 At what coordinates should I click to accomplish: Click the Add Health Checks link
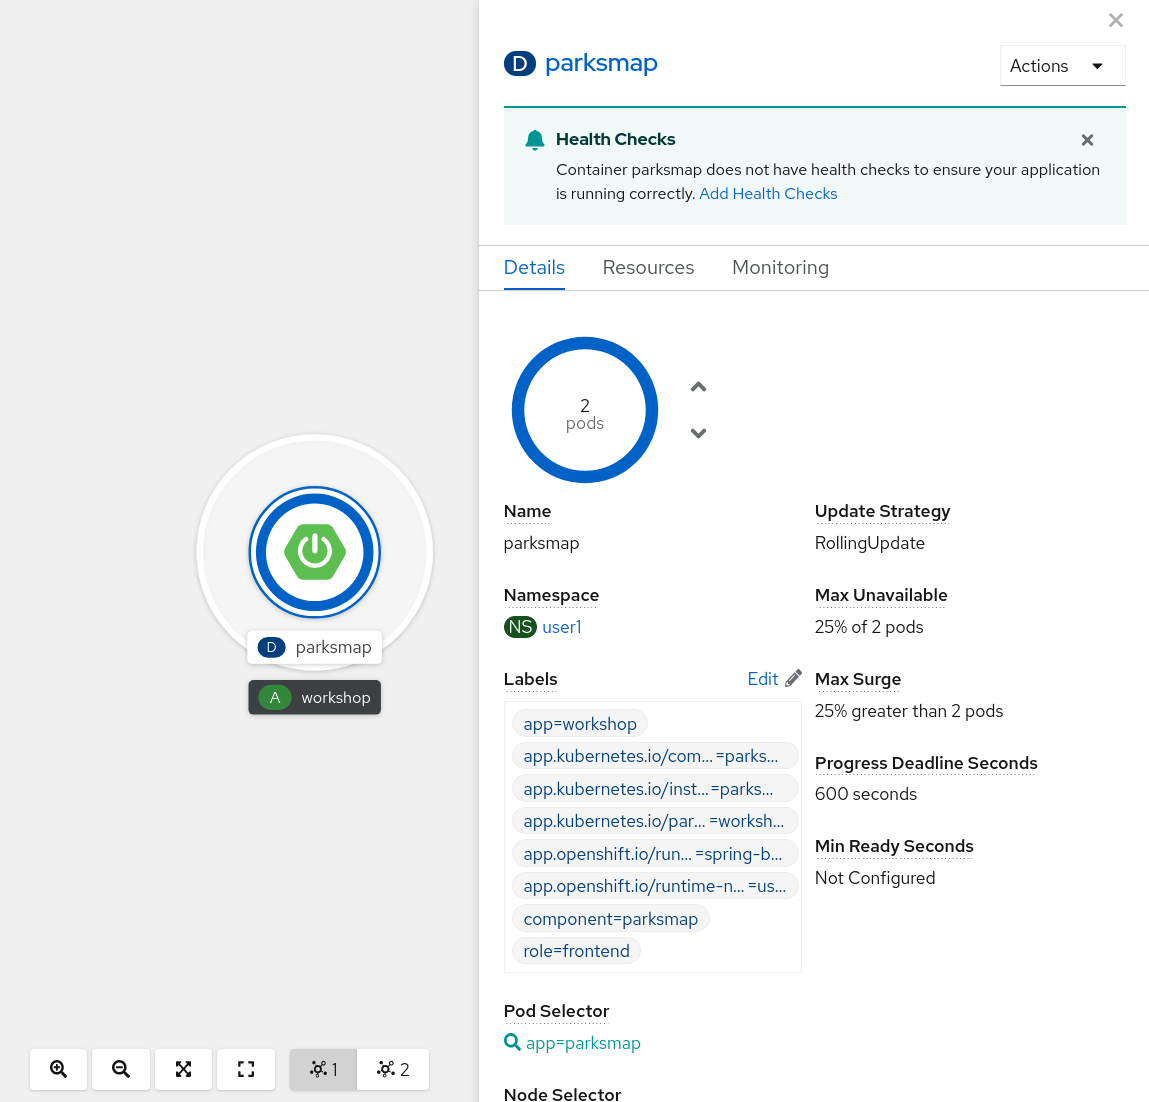coord(768,194)
